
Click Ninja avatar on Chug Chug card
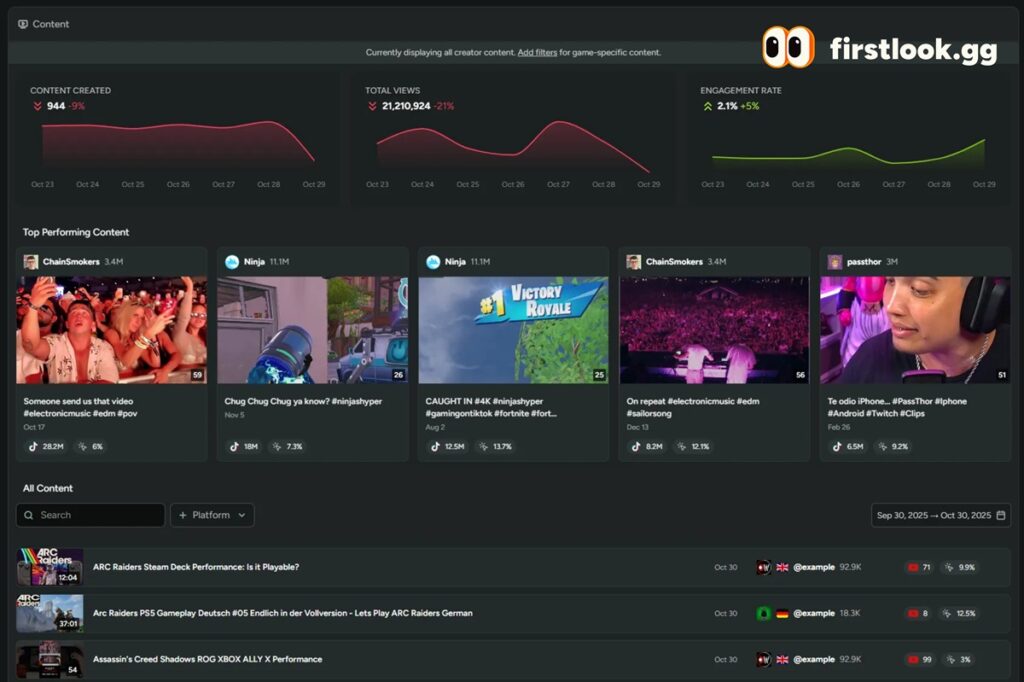[x=232, y=262]
